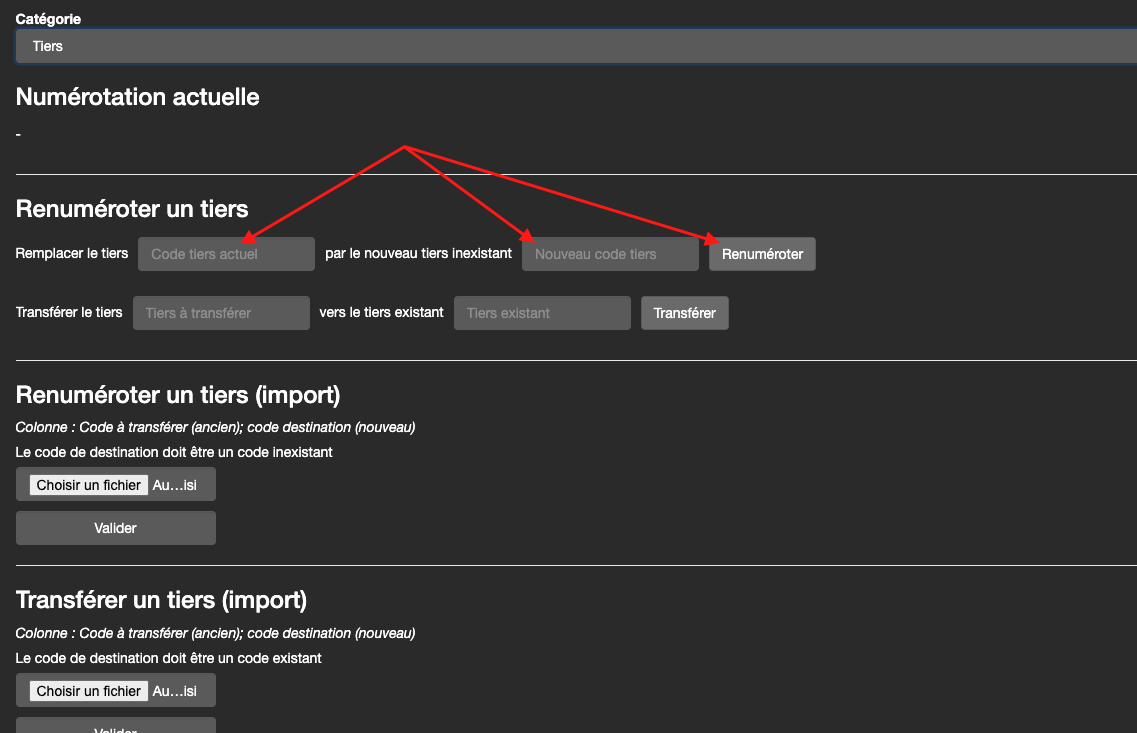
Task: Click the Transférer un tiers (import) heading
Action: 161,600
